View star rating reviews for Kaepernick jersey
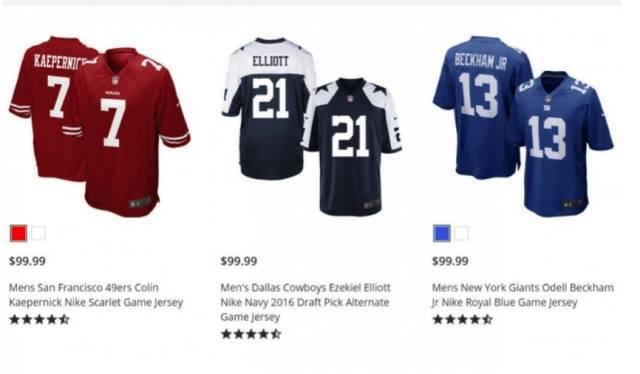 coord(39,319)
